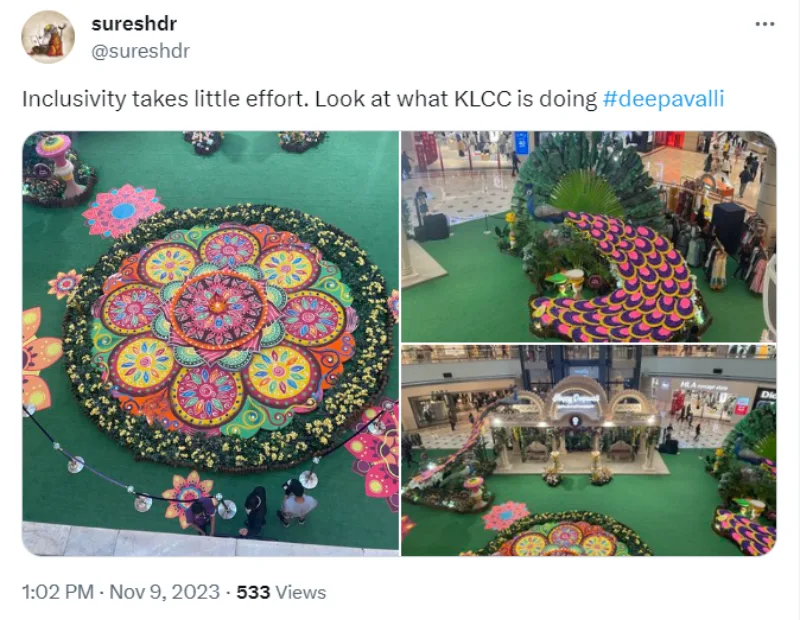Click the 1:02 PM timestamp
The image size is (800, 620).
coord(58,592)
